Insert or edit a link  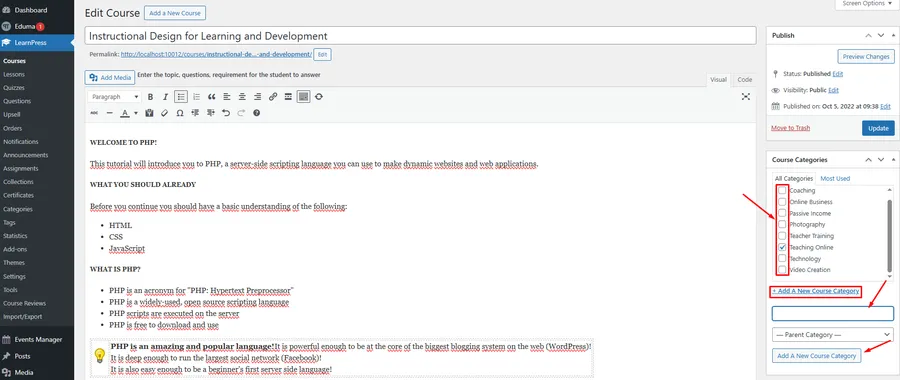coord(273,97)
